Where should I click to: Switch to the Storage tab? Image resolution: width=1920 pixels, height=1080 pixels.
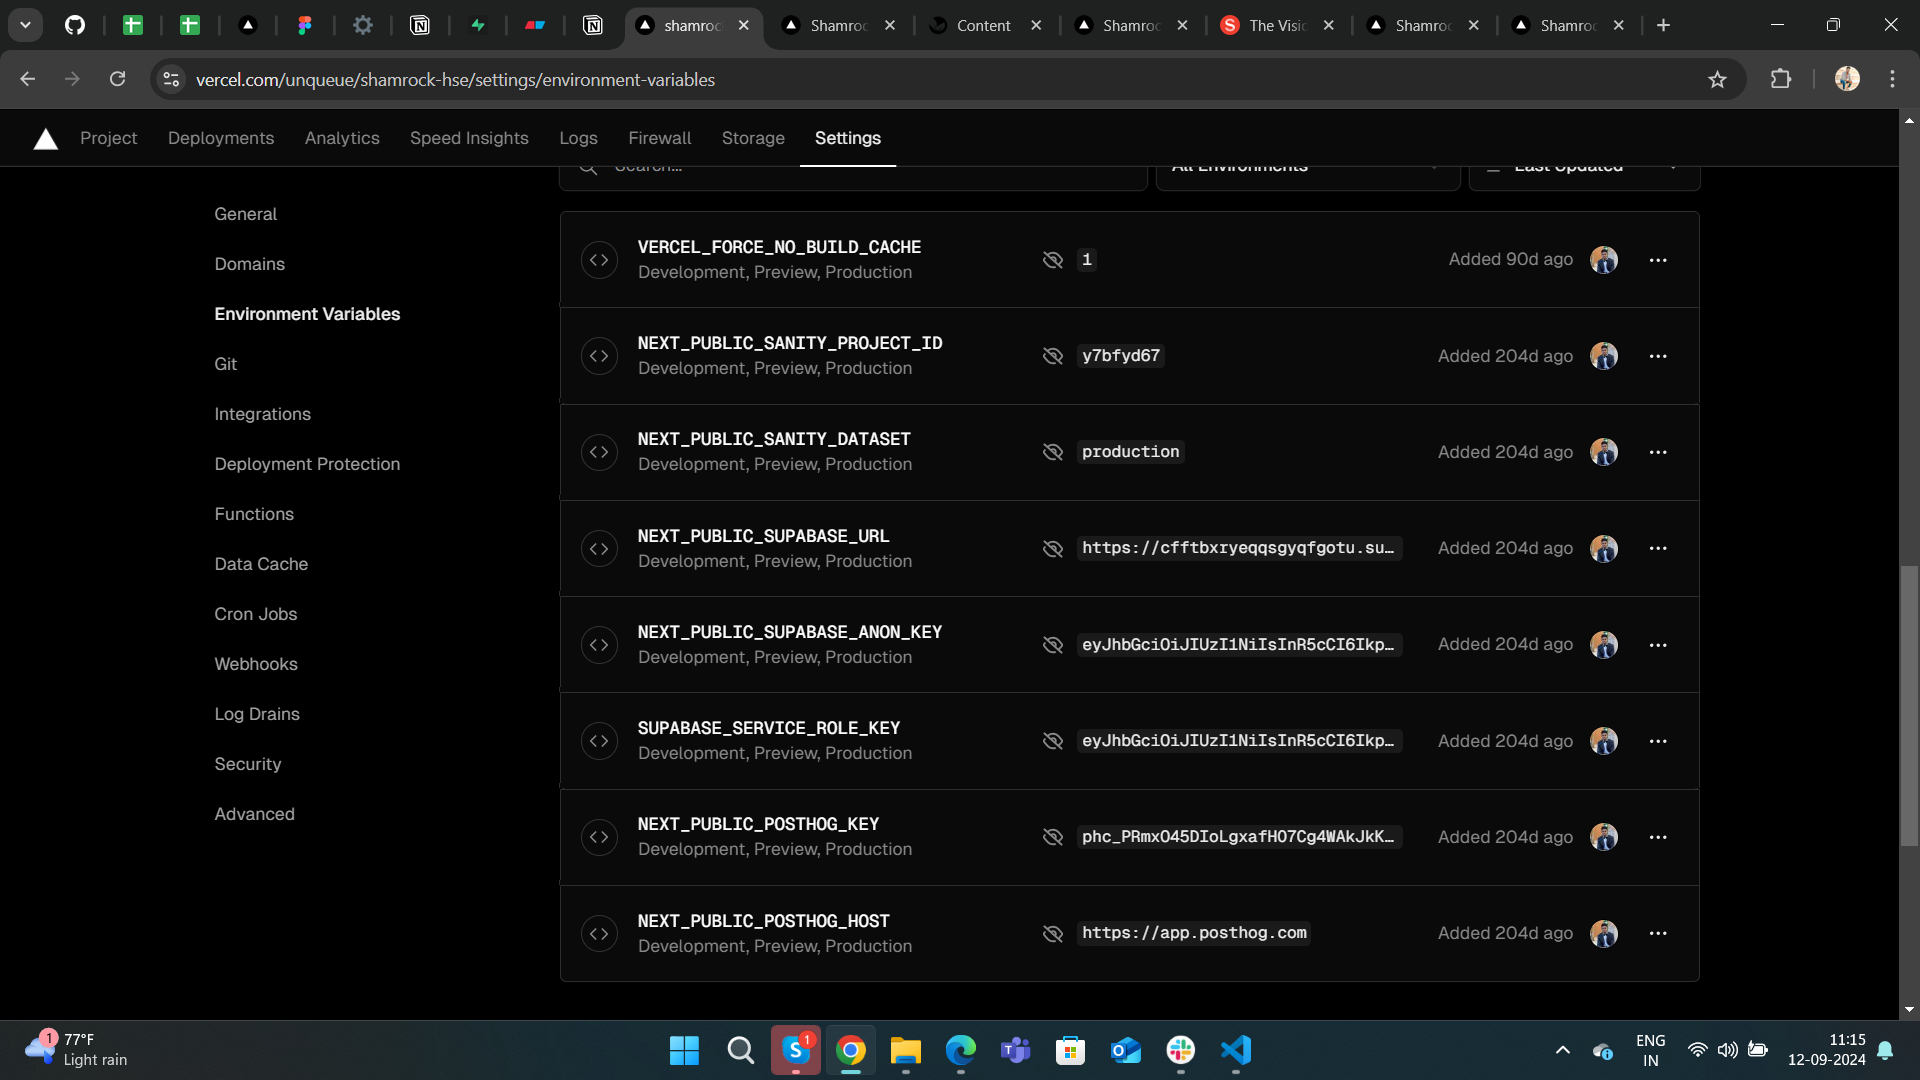pos(753,138)
